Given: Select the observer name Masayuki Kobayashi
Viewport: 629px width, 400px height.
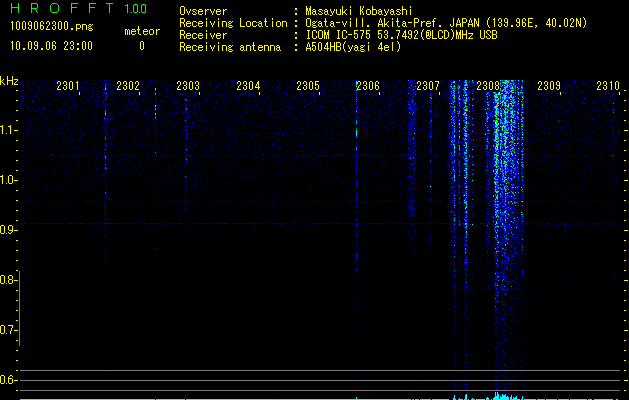Looking at the screenshot, I should (359, 11).
